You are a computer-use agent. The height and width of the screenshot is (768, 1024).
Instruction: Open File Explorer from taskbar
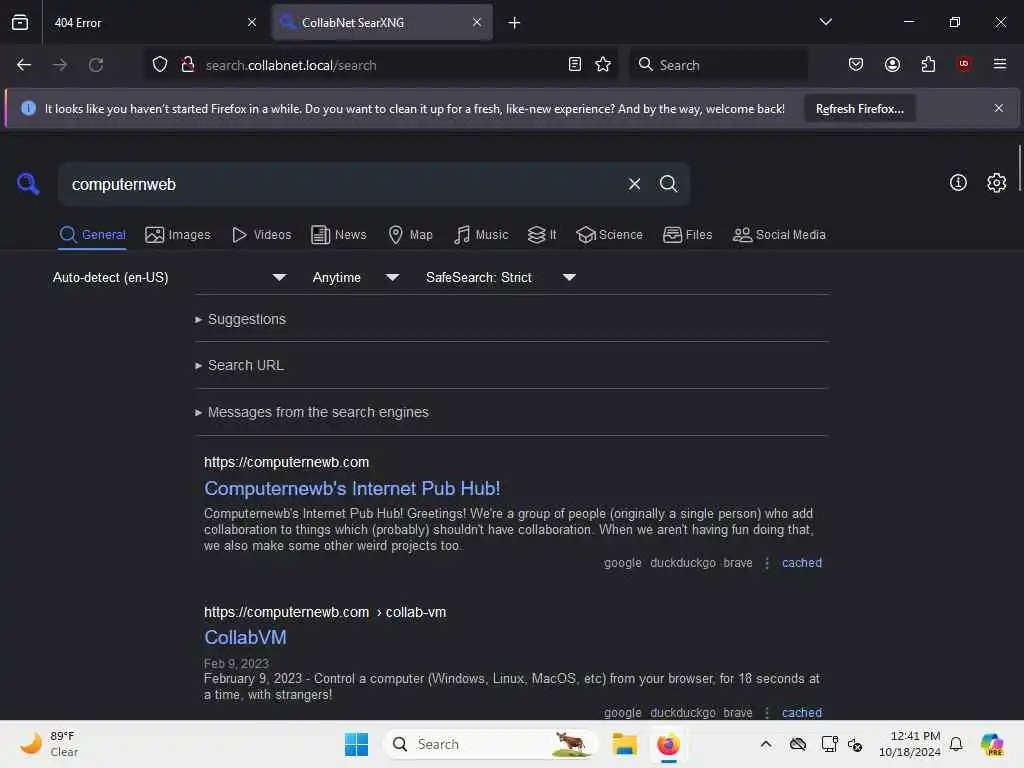tap(624, 744)
